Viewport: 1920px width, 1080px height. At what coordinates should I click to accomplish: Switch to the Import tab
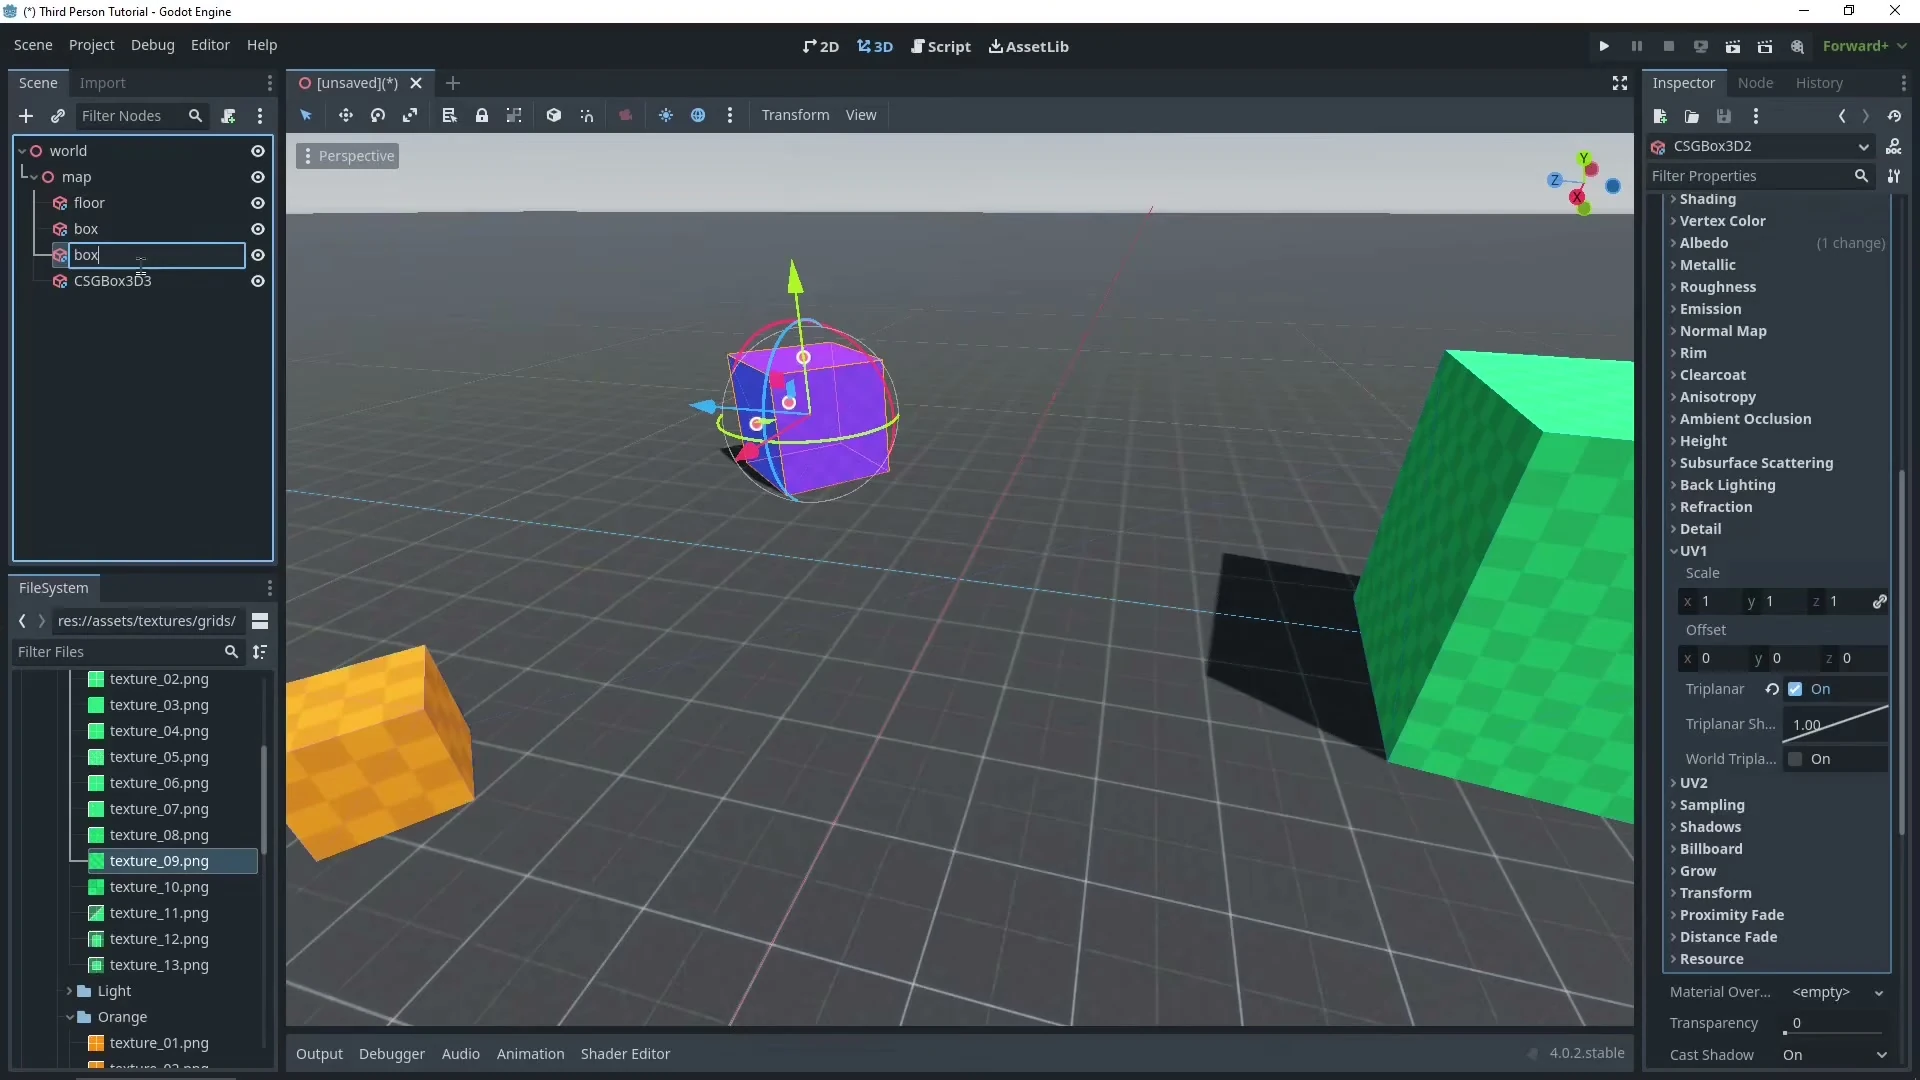(x=103, y=83)
